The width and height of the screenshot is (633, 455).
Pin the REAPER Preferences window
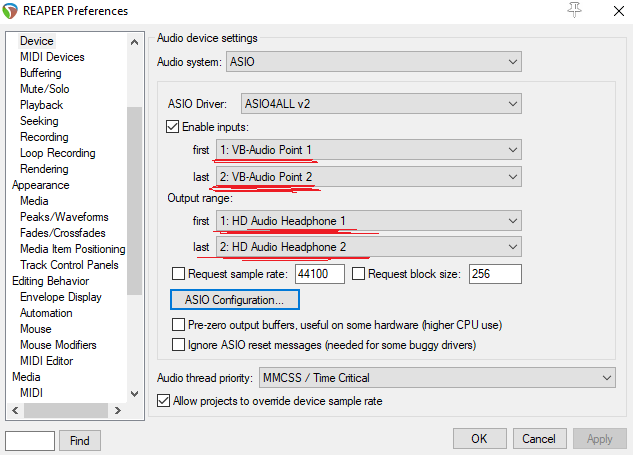click(574, 10)
